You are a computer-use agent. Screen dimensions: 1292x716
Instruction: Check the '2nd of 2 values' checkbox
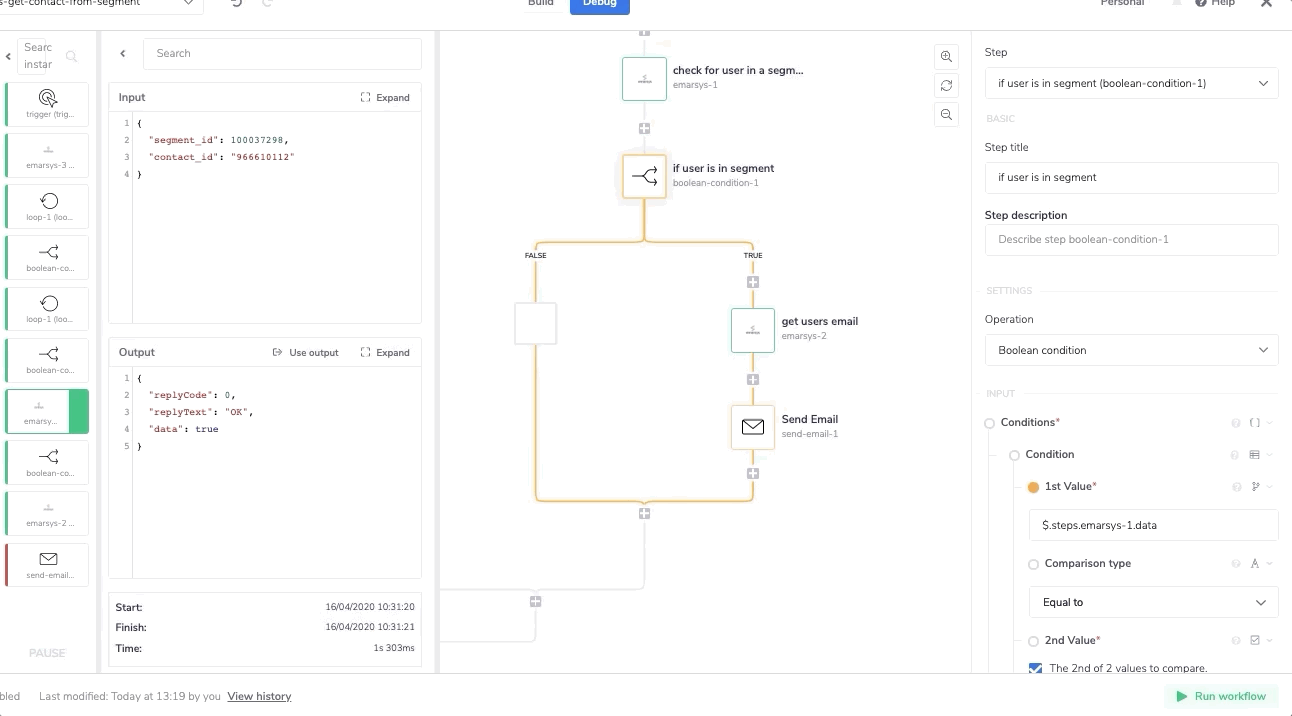tap(1036, 668)
